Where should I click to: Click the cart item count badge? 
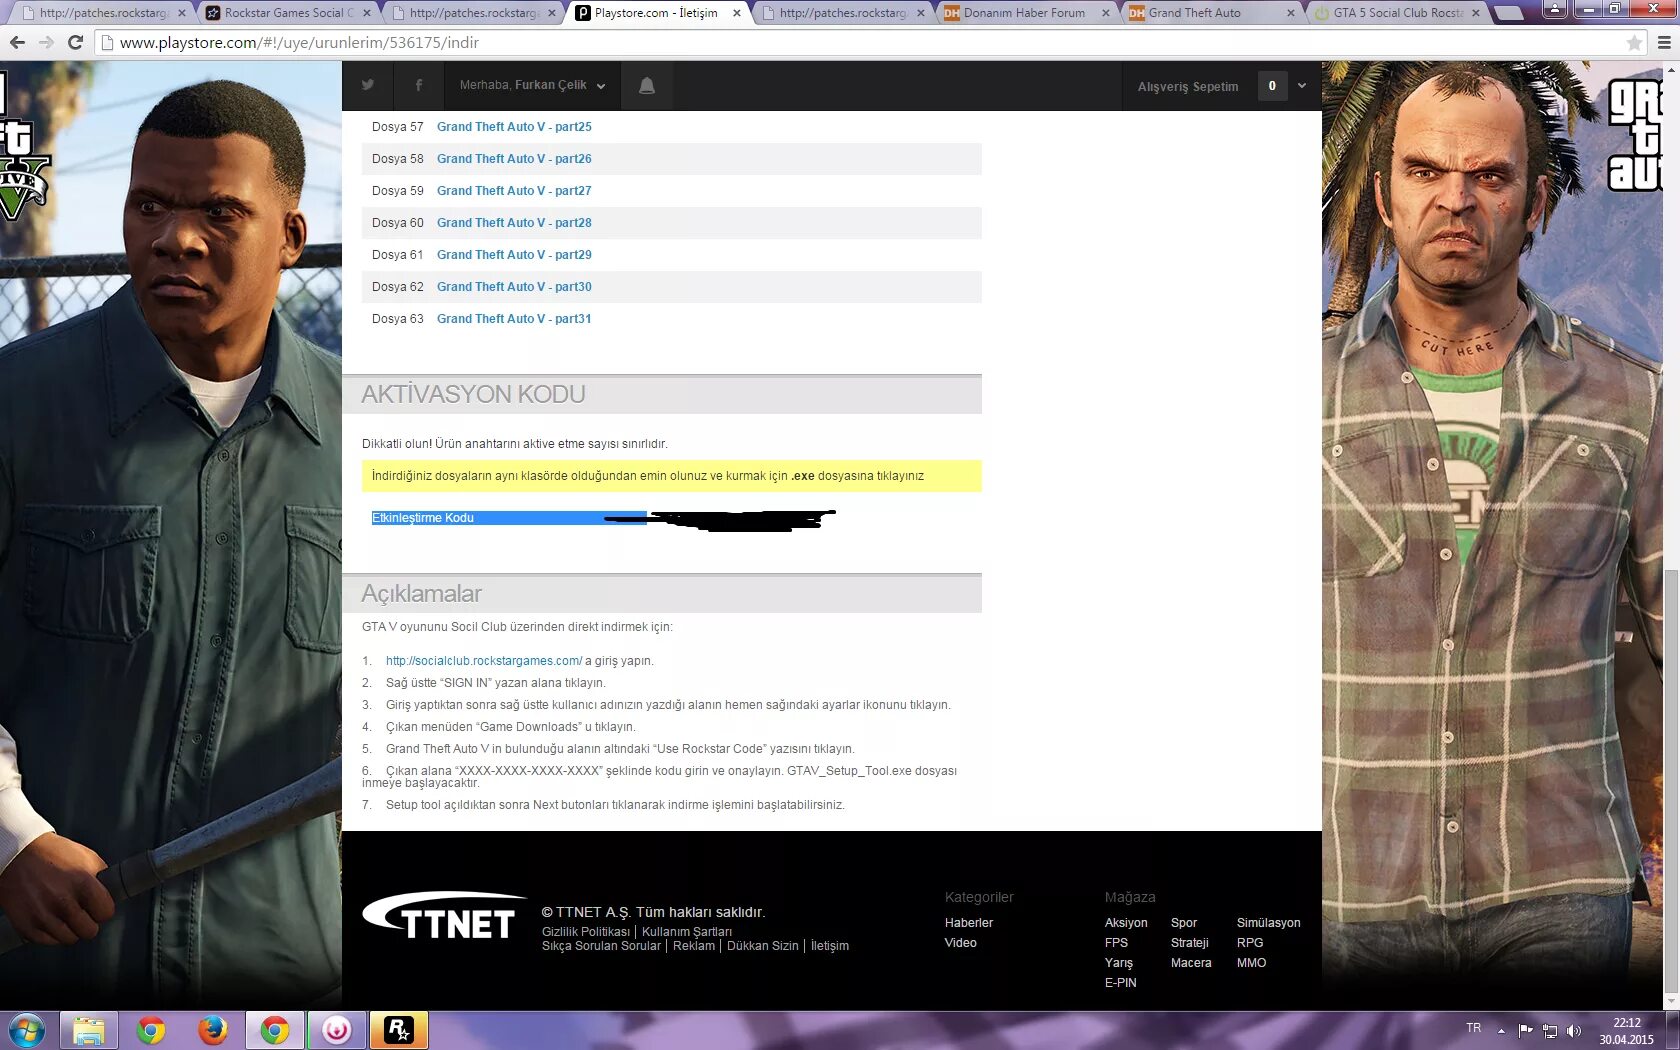point(1272,86)
